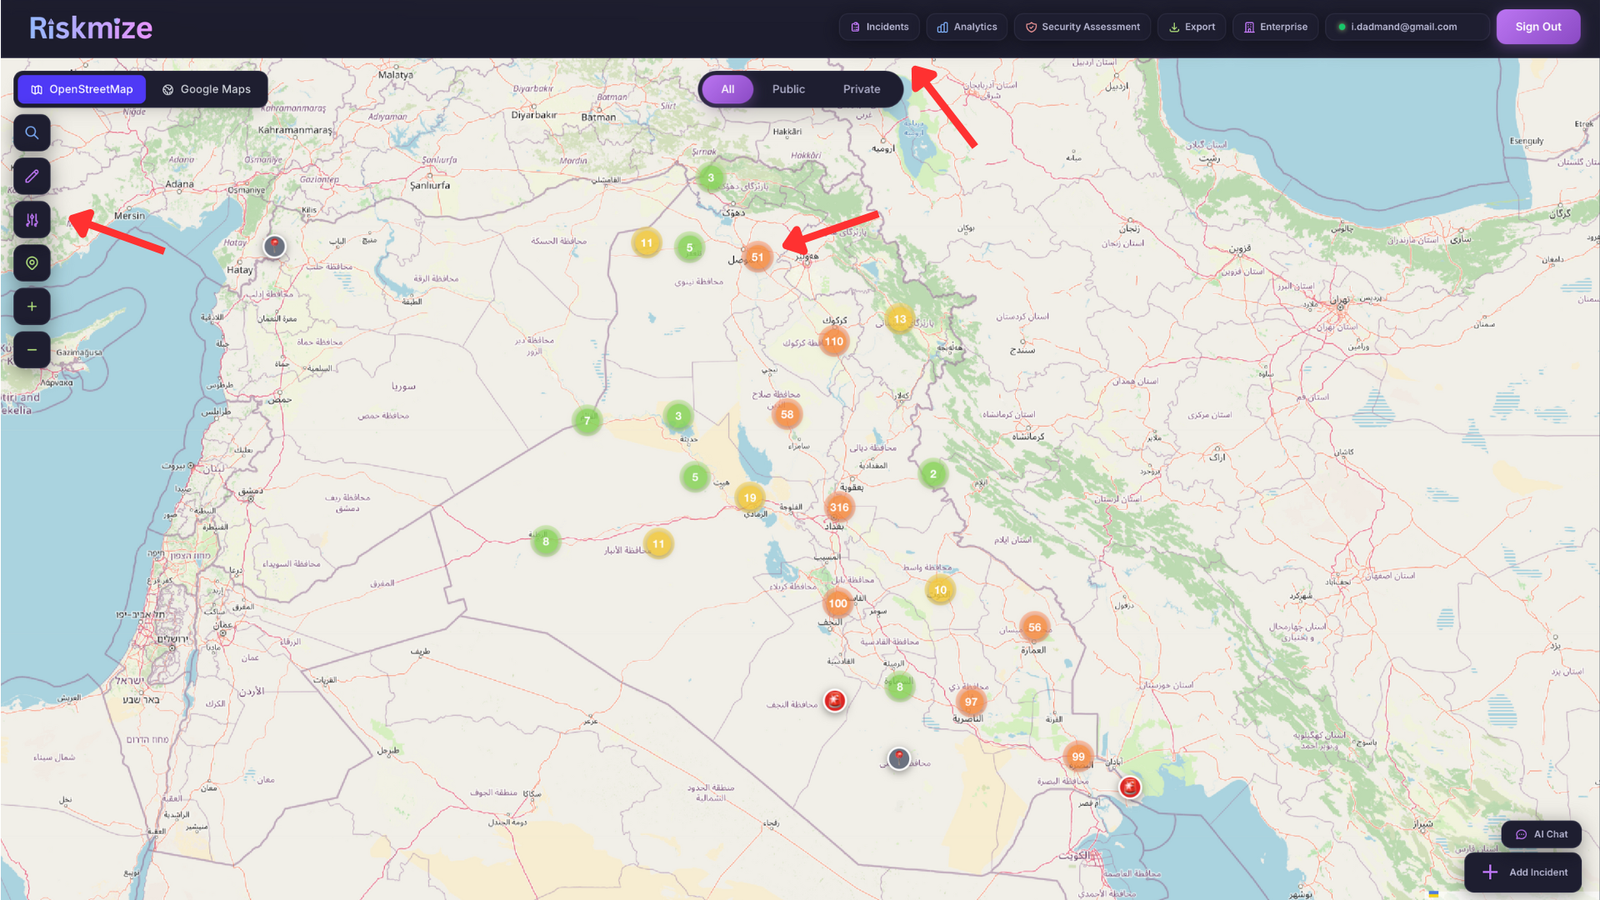The image size is (1600, 900).
Task: Select the All incidents filter tab
Action: pos(727,89)
